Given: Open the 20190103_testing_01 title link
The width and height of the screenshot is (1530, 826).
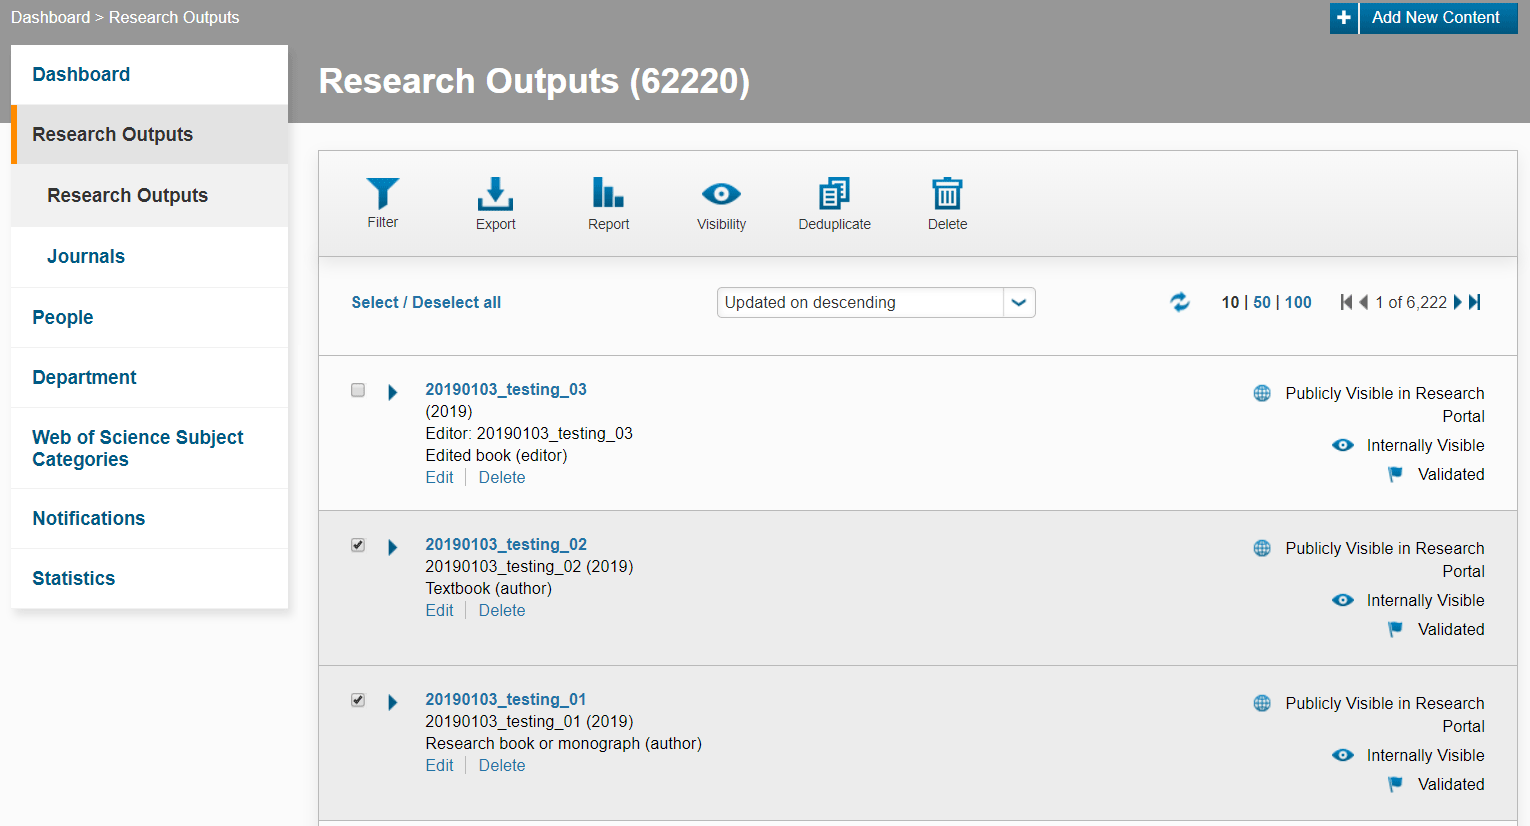Looking at the screenshot, I should pyautogui.click(x=506, y=699).
